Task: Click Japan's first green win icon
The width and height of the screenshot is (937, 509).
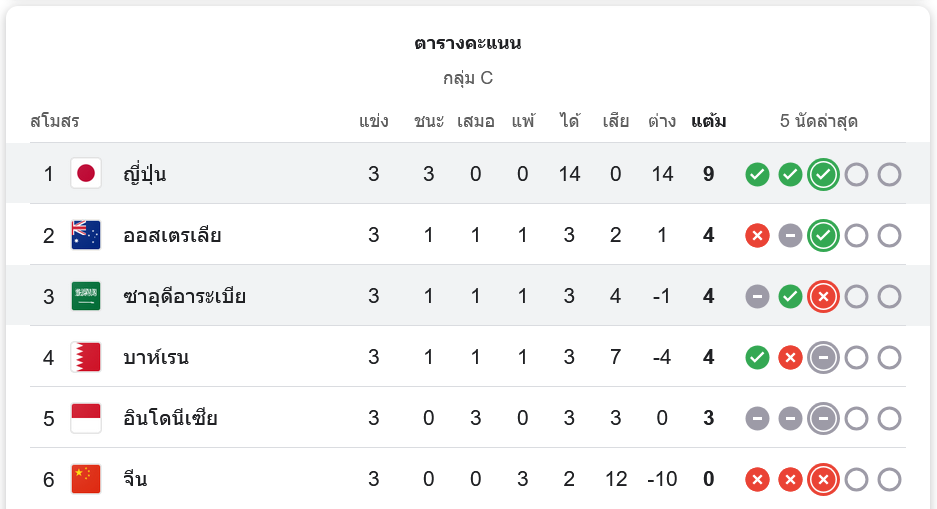Action: (757, 175)
